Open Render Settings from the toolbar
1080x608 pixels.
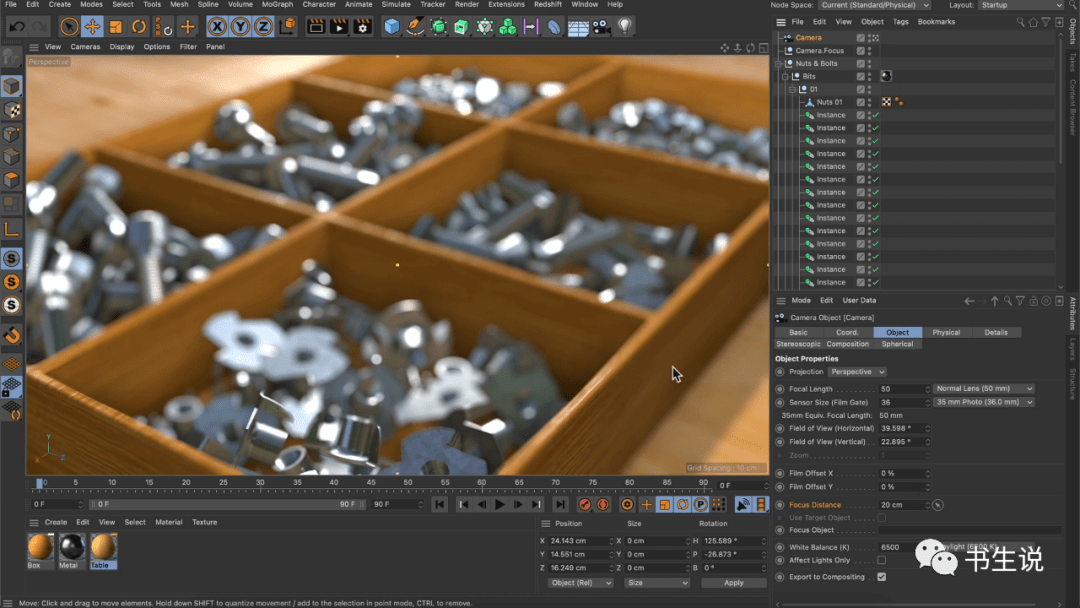pos(362,25)
